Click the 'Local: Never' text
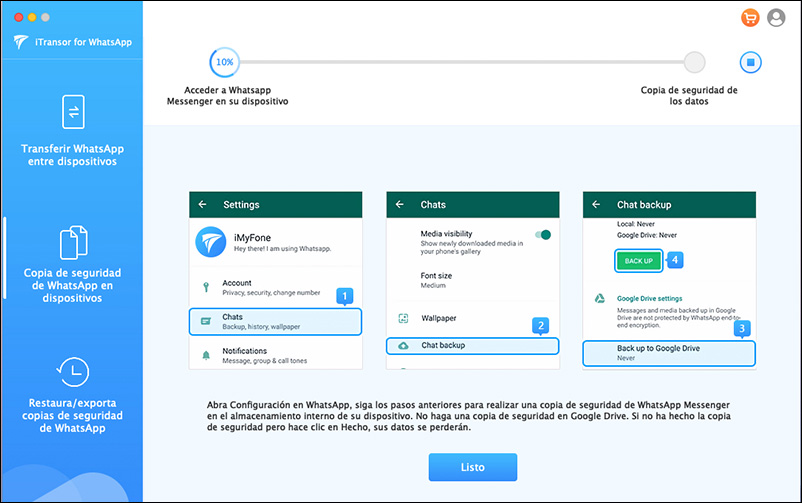The width and height of the screenshot is (802, 503). point(636,224)
